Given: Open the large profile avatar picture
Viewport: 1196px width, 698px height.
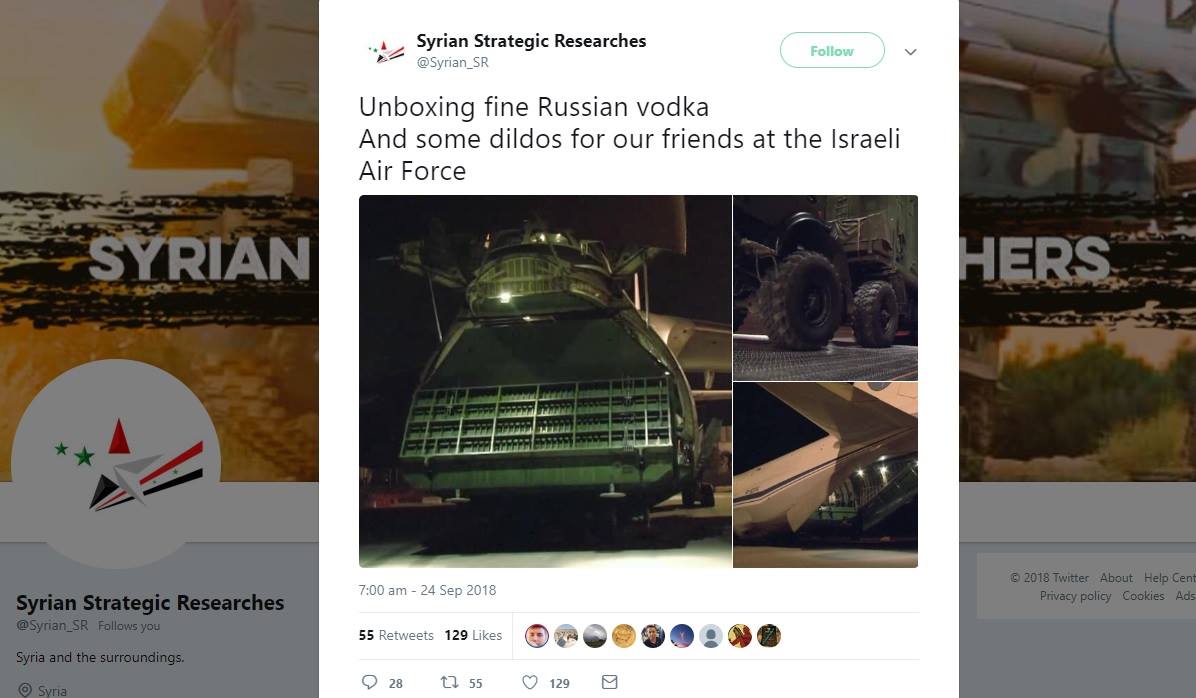Looking at the screenshot, I should click(116, 464).
